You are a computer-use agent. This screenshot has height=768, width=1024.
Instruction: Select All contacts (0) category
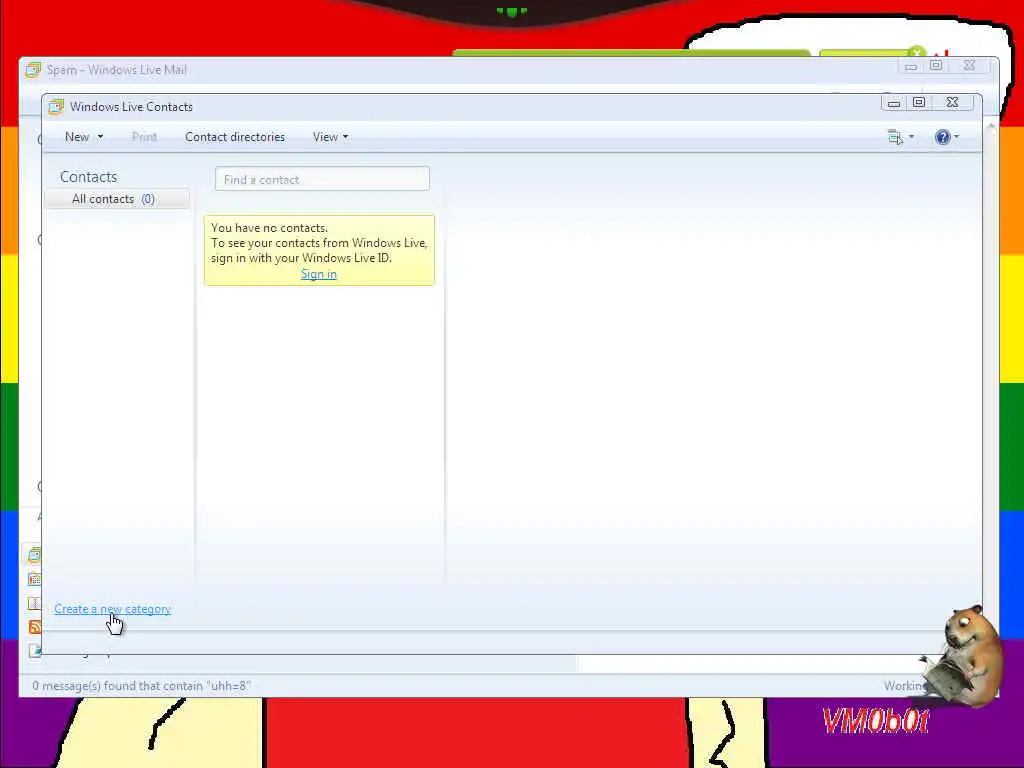click(x=117, y=199)
